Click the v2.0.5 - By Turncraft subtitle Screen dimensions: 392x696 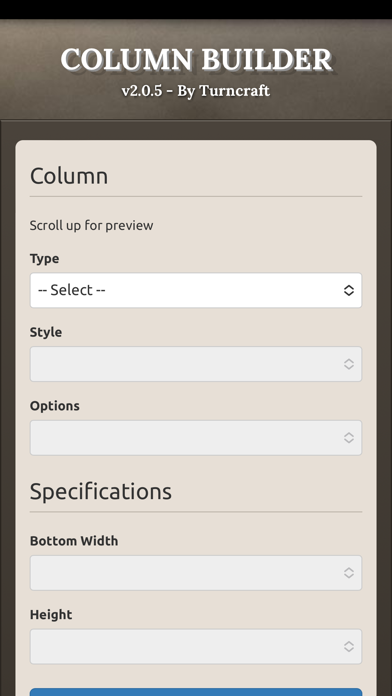tap(196, 91)
